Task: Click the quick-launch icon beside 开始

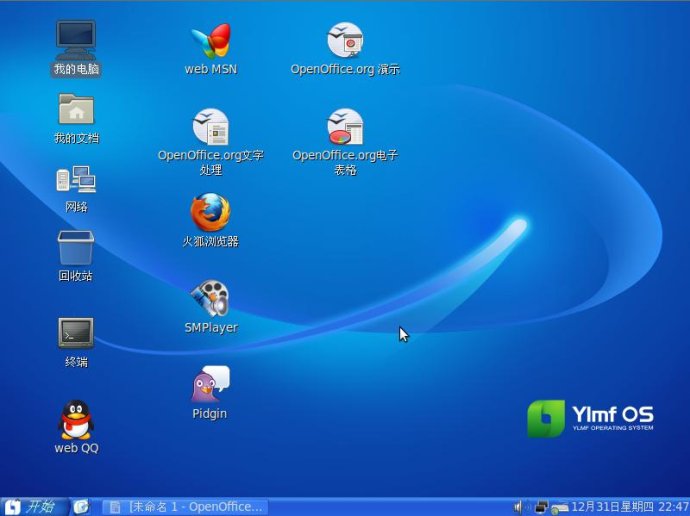Action: pyautogui.click(x=81, y=507)
